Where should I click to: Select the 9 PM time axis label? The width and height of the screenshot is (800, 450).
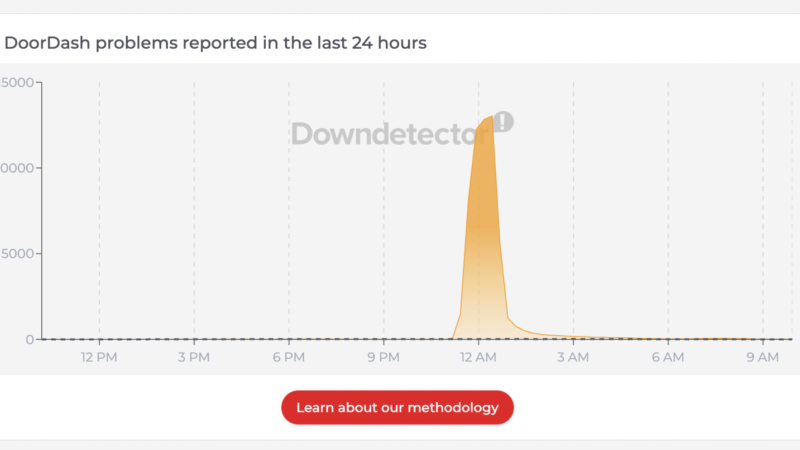[384, 357]
